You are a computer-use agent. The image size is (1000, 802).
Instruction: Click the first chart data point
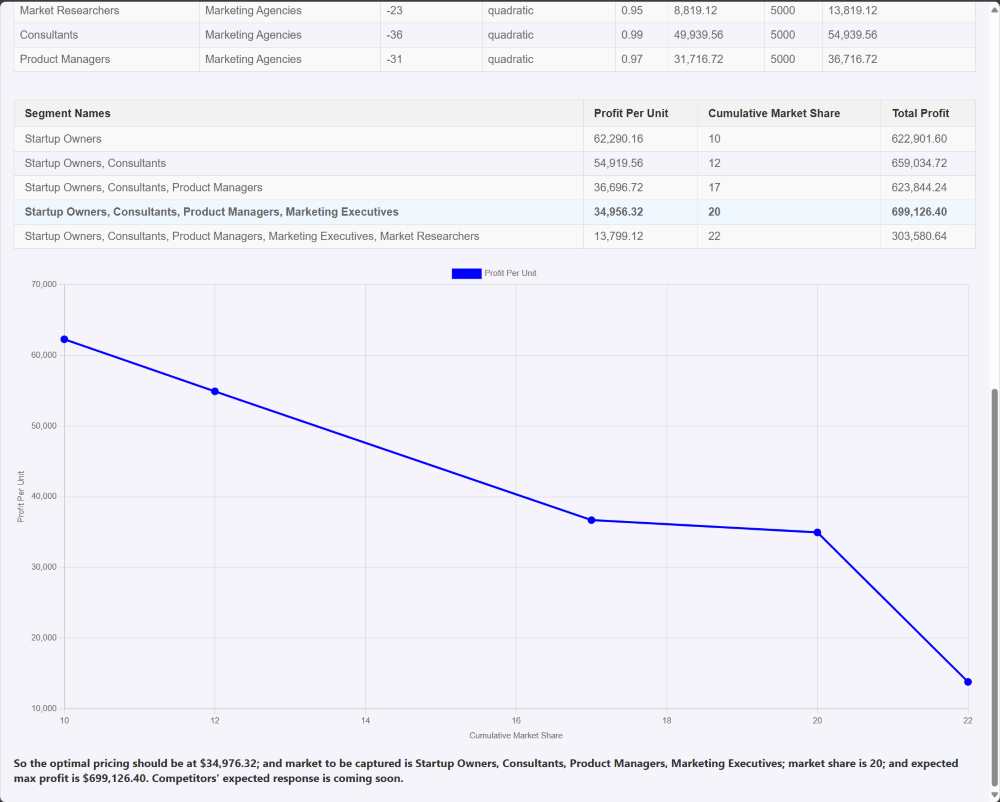64,338
